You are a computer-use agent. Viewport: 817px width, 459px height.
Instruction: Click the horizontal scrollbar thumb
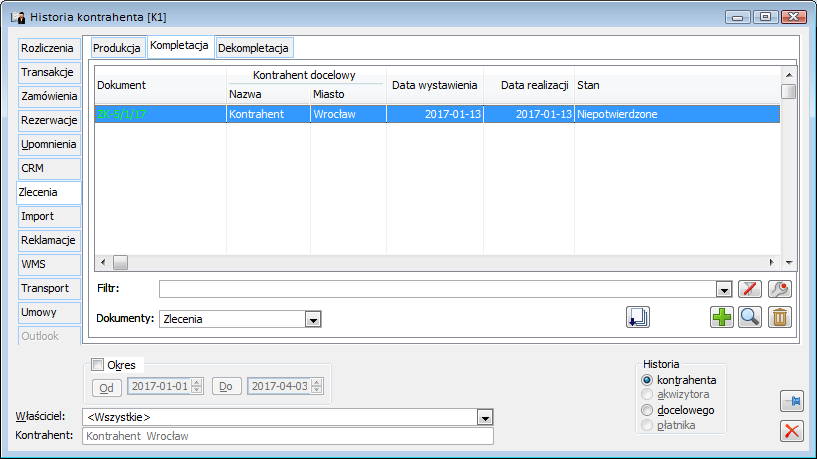tap(120, 263)
